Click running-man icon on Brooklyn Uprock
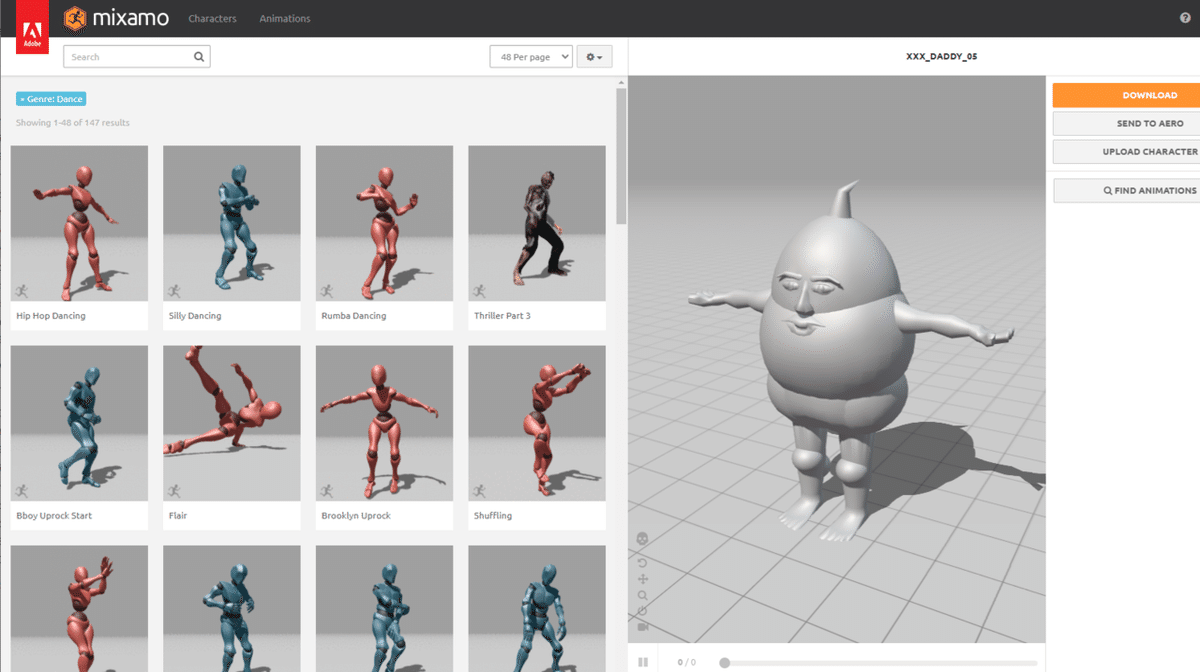 coord(327,490)
